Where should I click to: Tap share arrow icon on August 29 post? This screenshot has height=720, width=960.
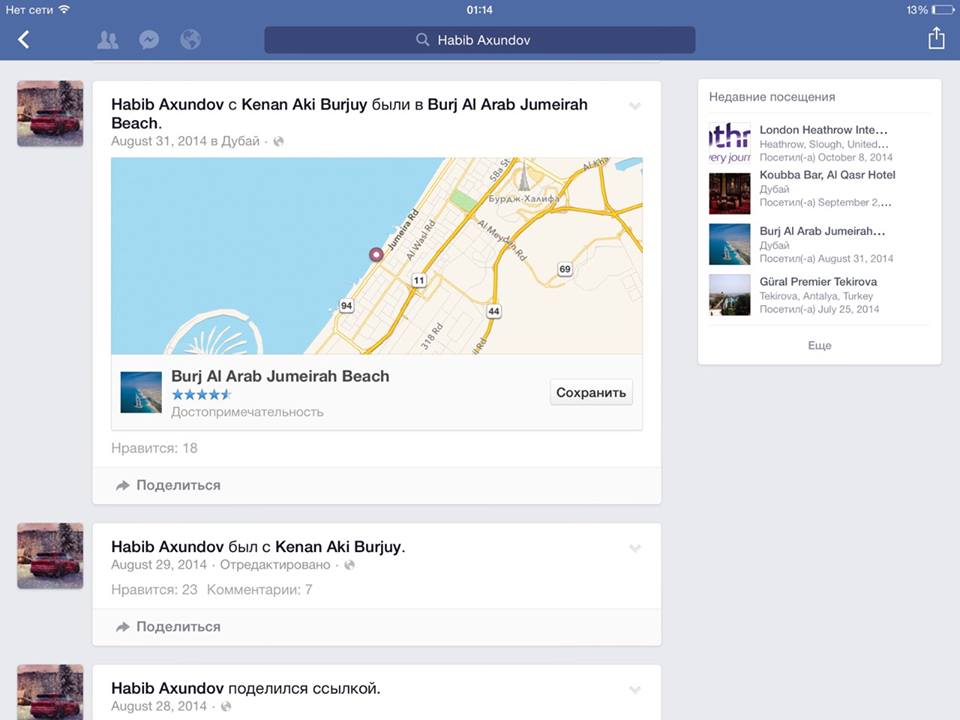123,627
